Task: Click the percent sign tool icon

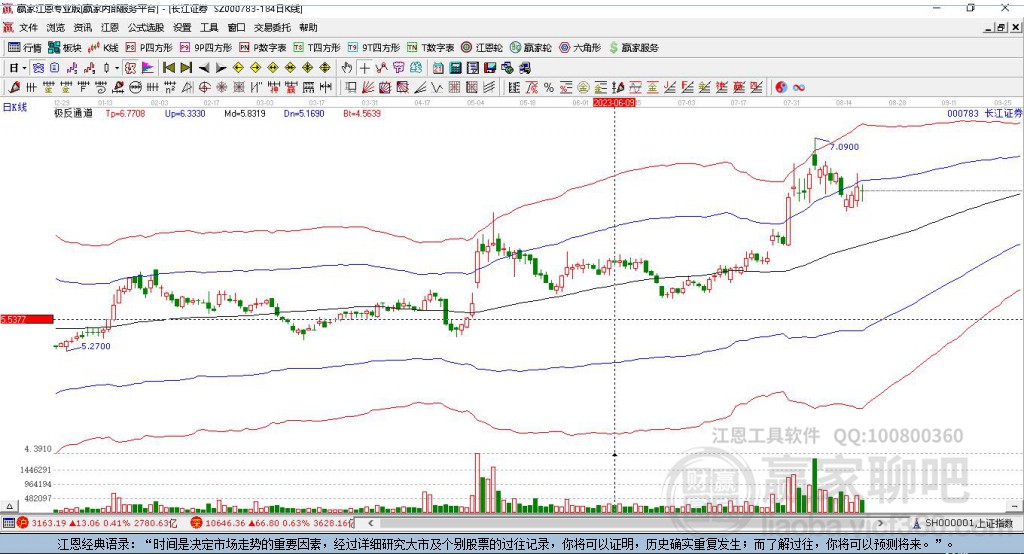Action: tap(549, 88)
